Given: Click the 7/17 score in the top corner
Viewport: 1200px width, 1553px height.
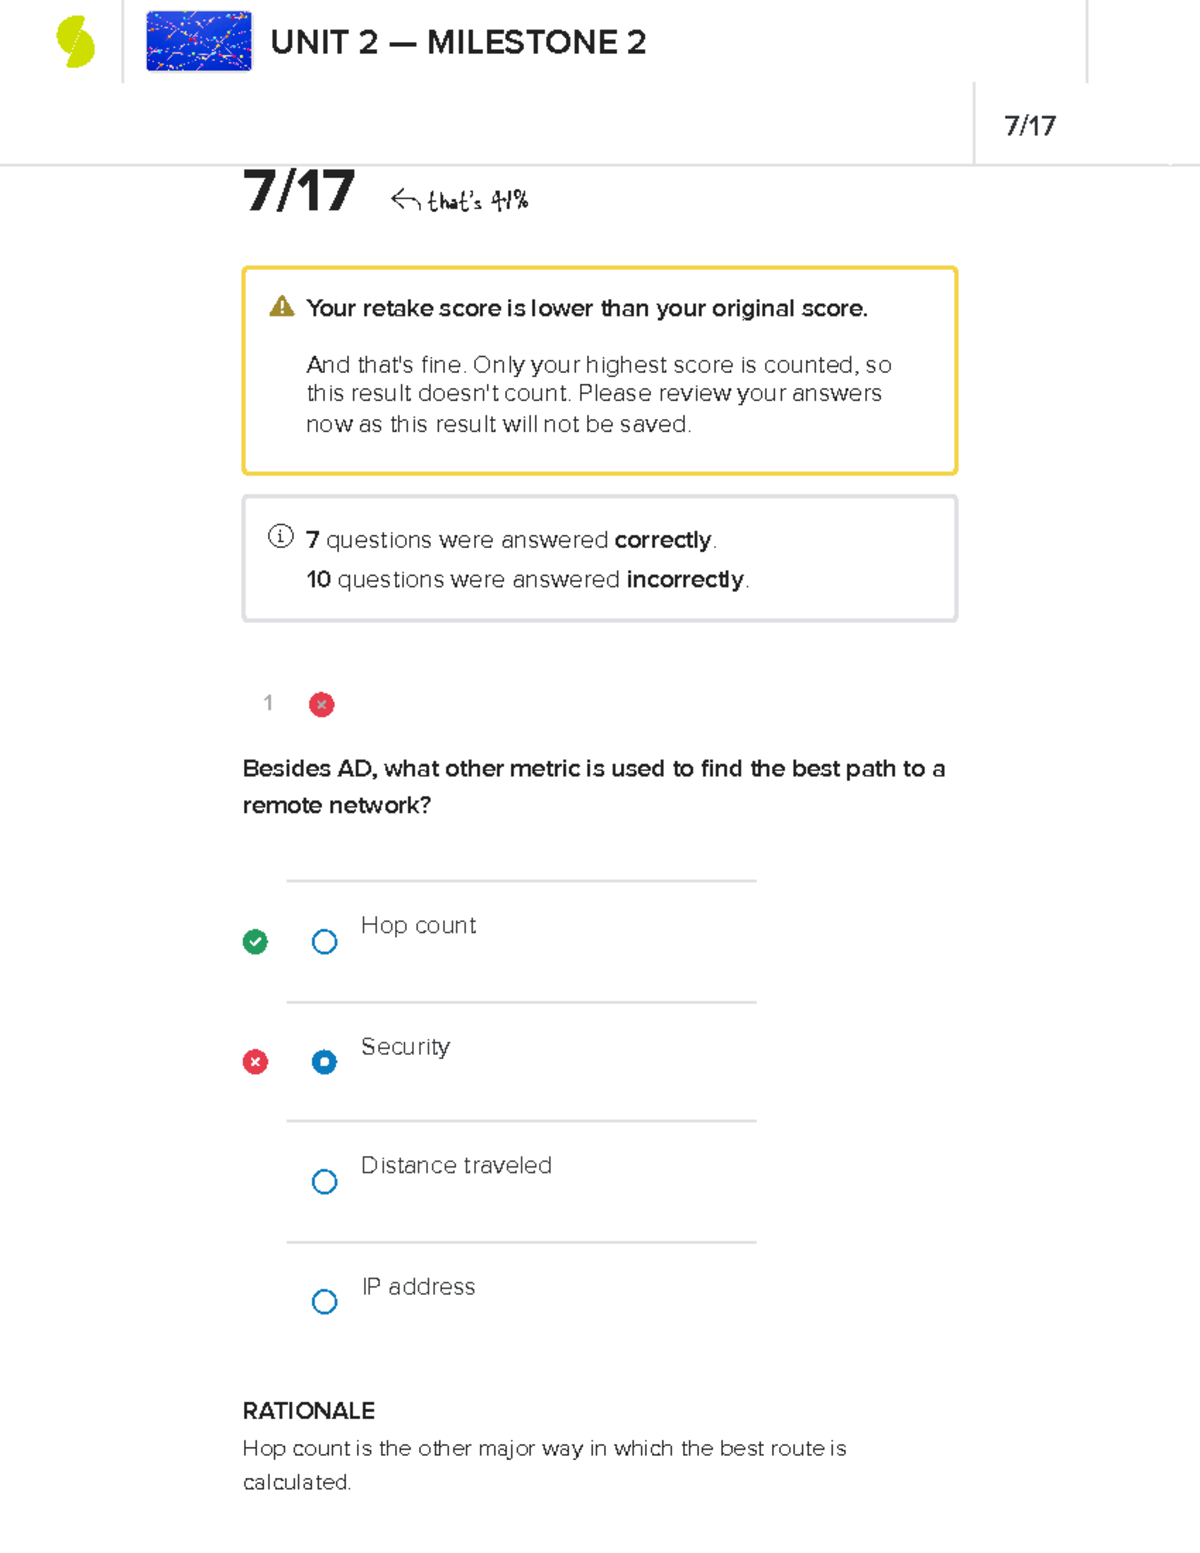Looking at the screenshot, I should click(1030, 124).
